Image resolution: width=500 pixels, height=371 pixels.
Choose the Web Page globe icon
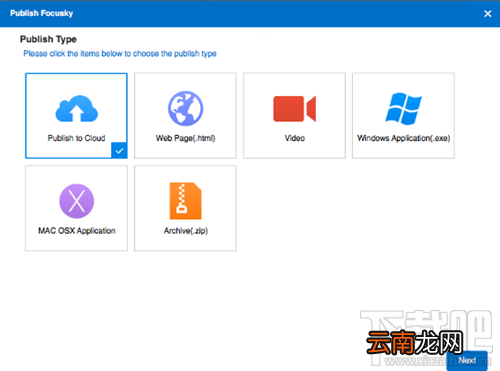click(185, 108)
